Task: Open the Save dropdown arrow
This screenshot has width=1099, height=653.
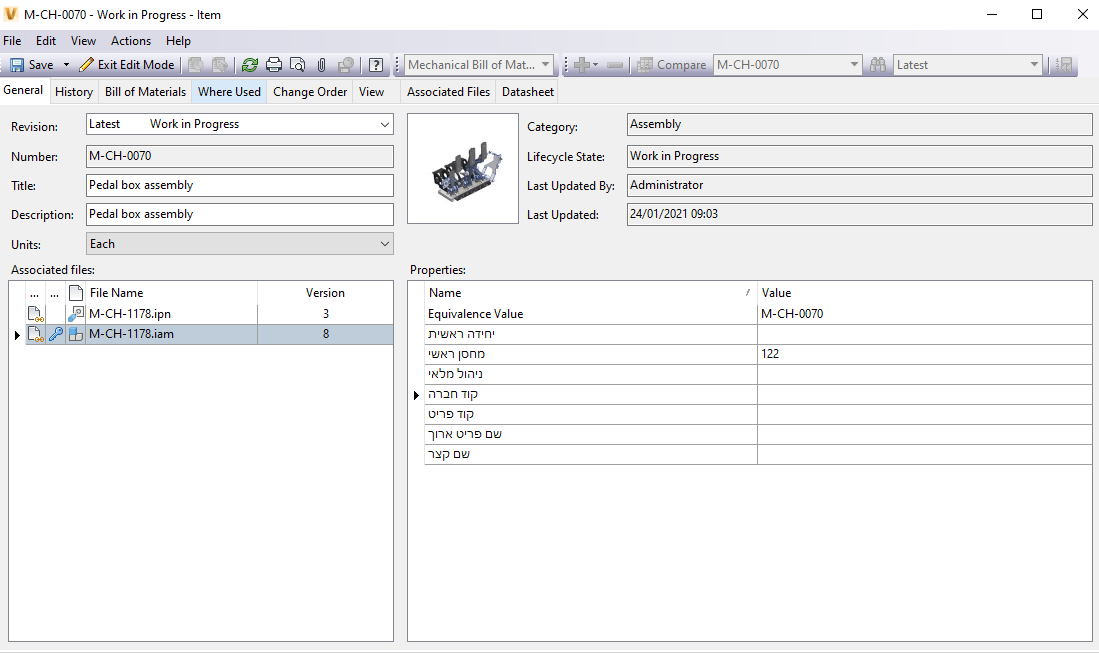Action: 67,65
